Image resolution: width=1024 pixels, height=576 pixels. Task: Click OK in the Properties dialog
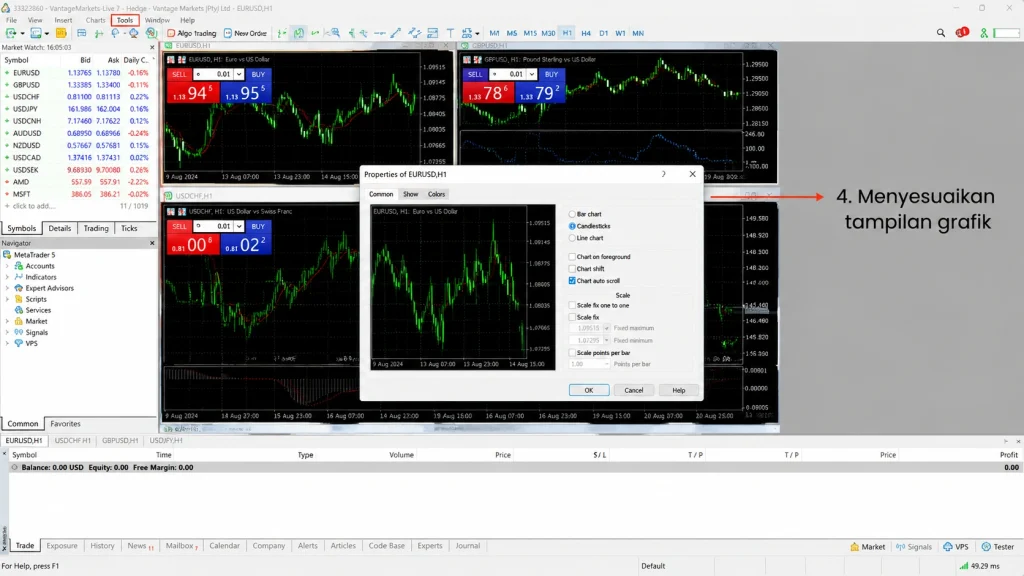click(x=588, y=390)
